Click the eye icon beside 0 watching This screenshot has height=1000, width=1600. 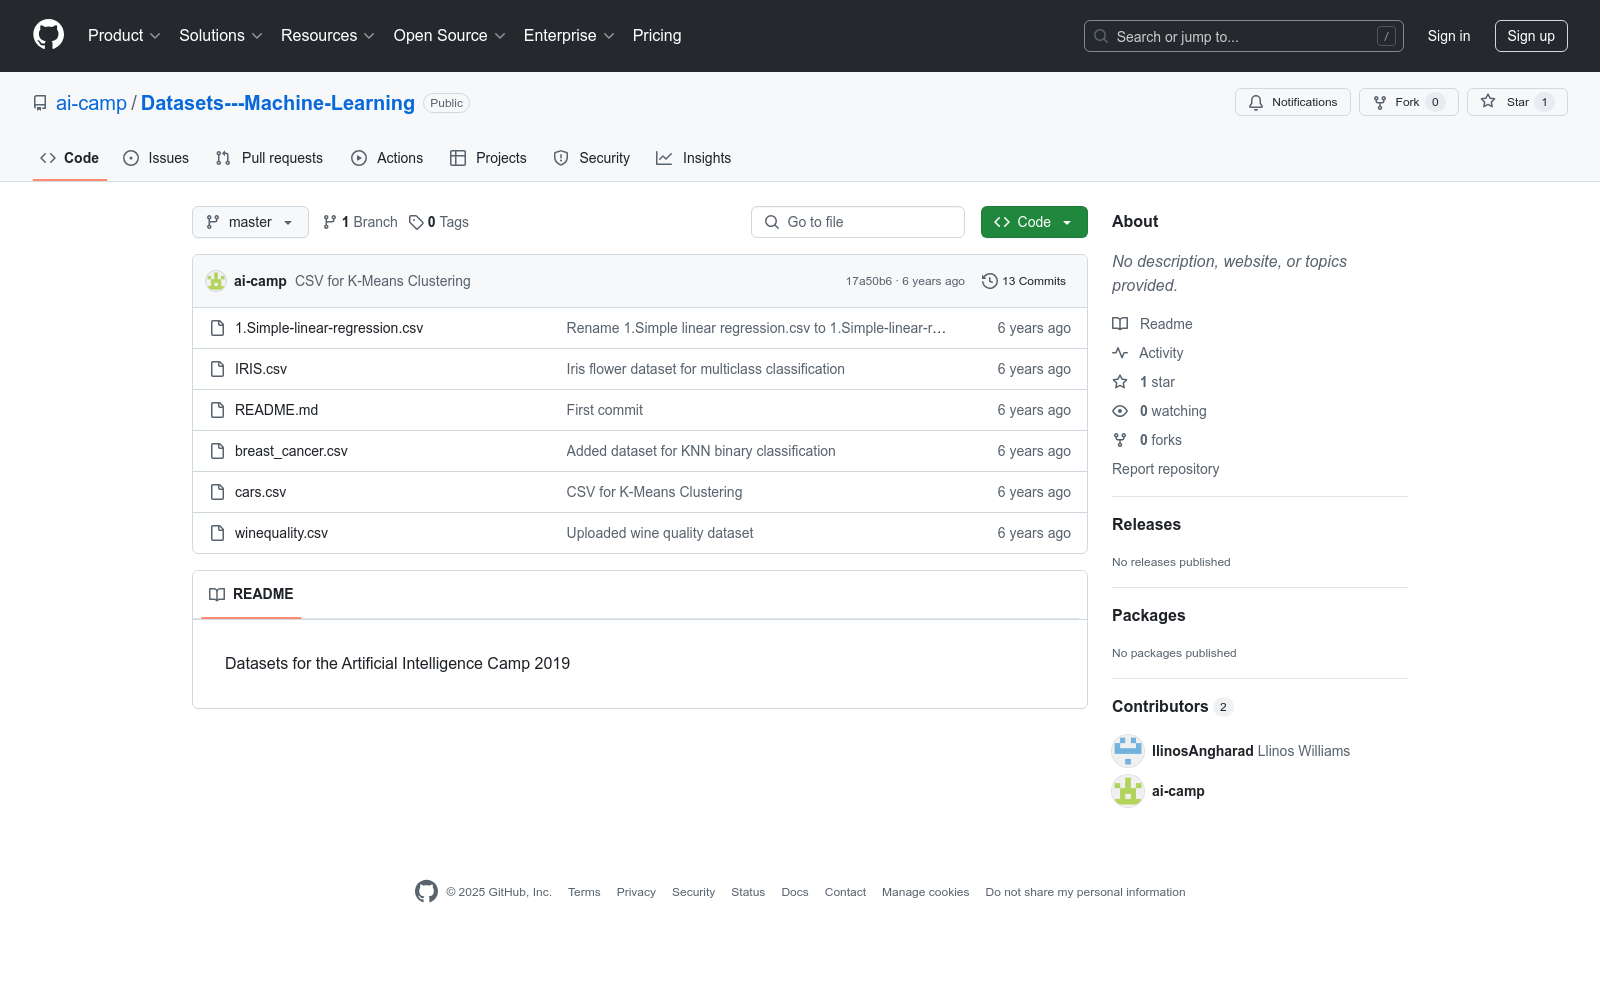click(x=1120, y=411)
